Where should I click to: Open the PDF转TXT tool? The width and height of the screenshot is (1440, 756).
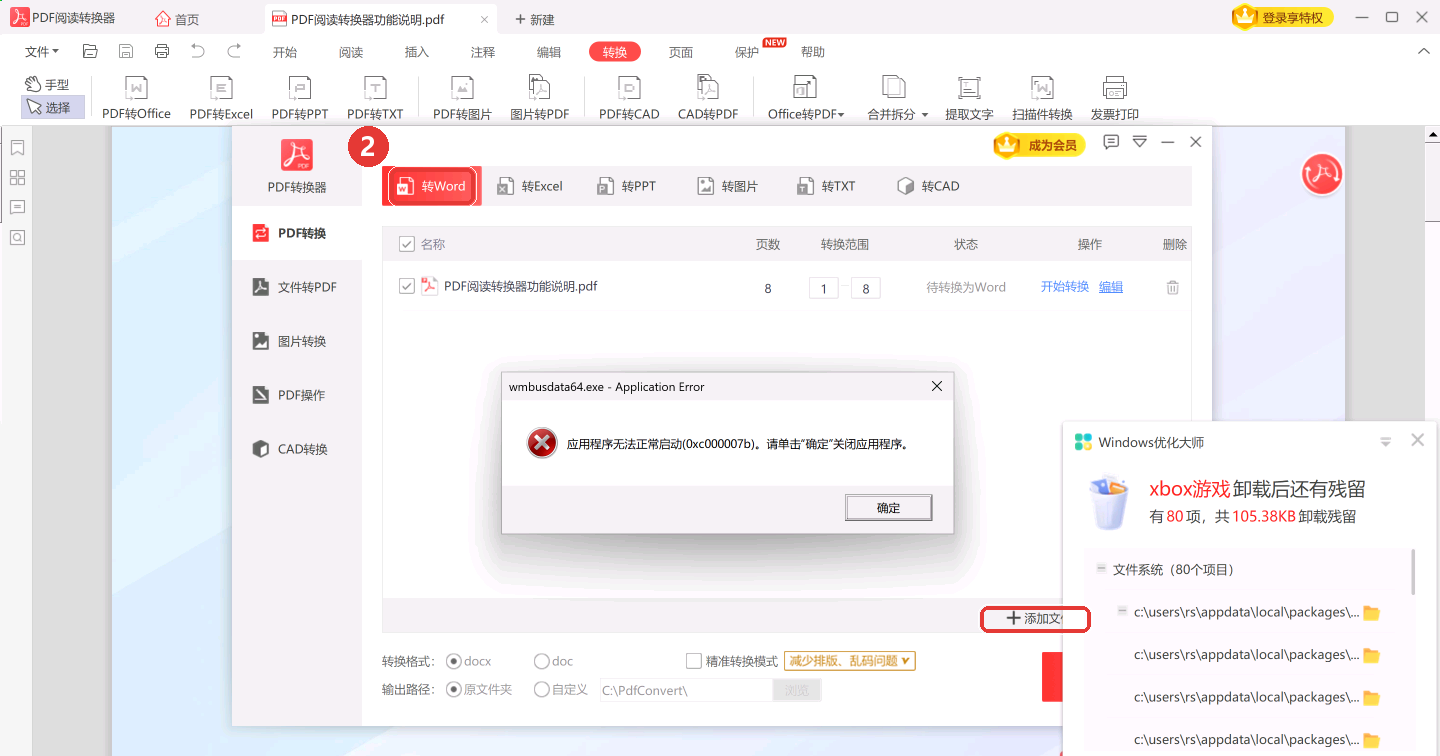(x=375, y=98)
